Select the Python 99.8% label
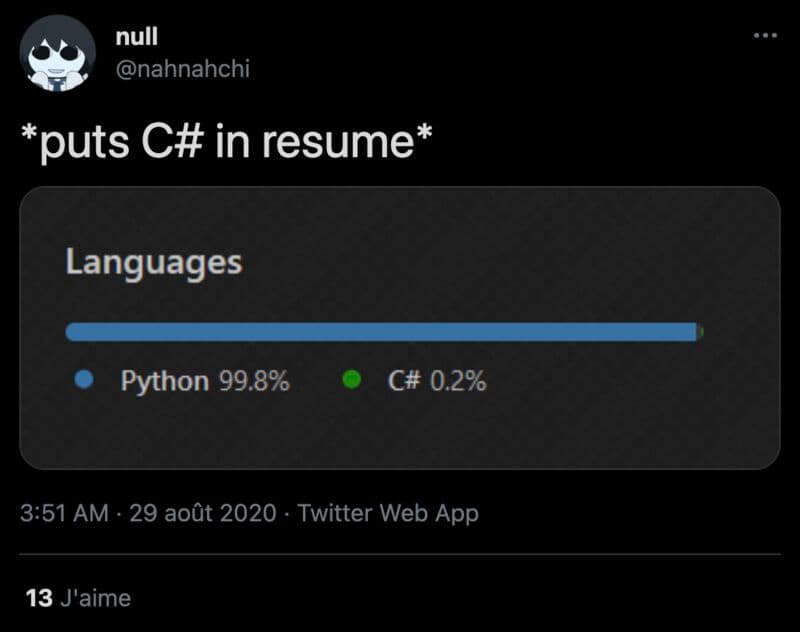800x632 pixels. click(x=205, y=381)
